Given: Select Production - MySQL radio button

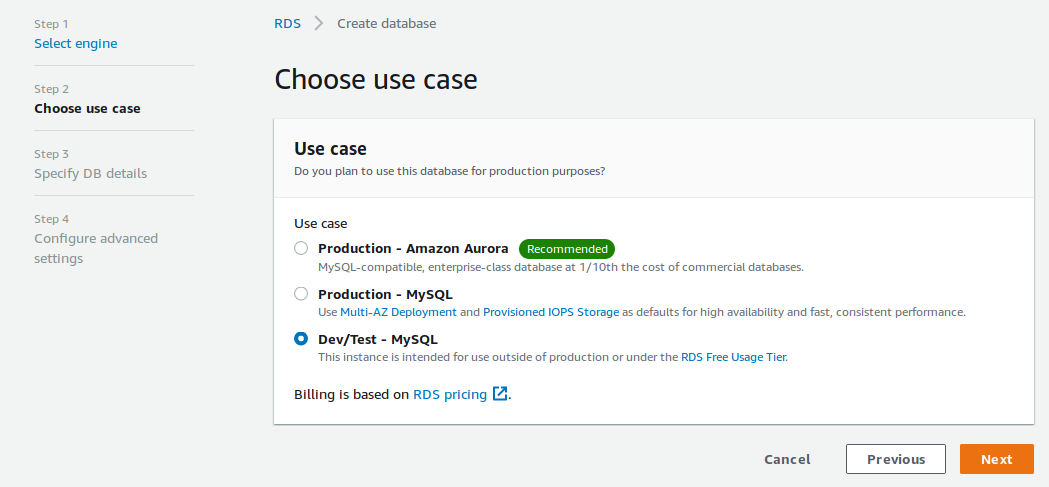Looking at the screenshot, I should pyautogui.click(x=301, y=294).
